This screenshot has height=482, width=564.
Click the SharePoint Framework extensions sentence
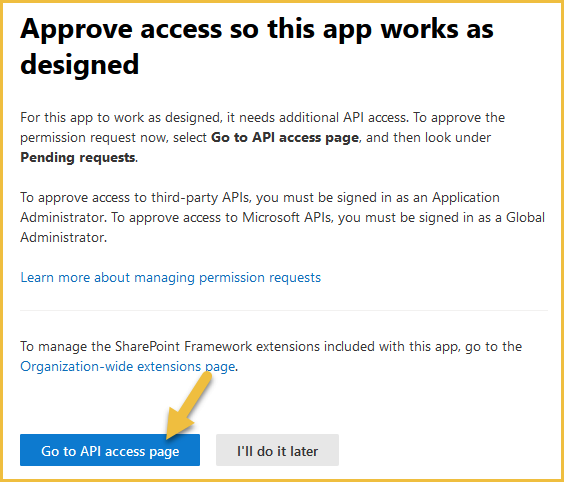coord(271,356)
